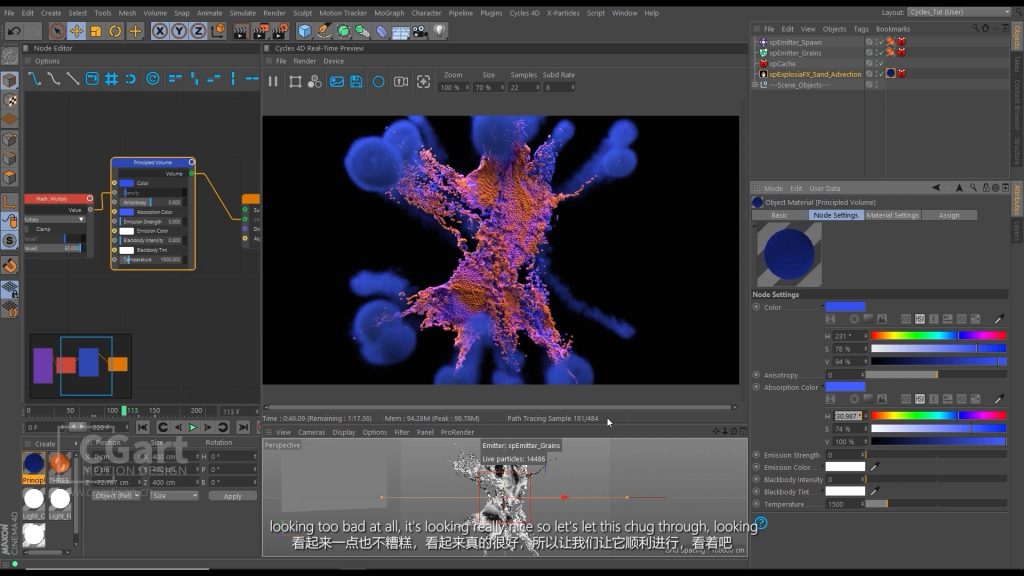The image size is (1024, 576).
Task: Click the Color blue swatch
Action: click(x=845, y=307)
